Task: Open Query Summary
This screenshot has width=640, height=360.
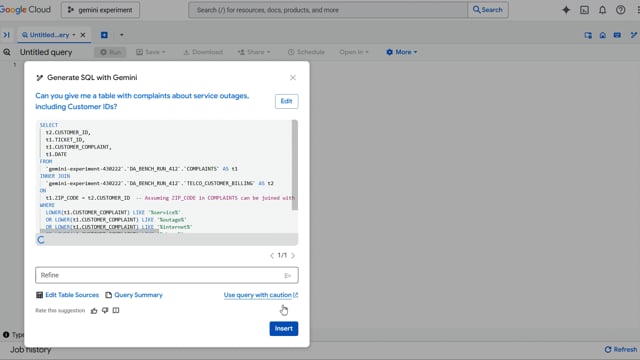Action: coord(134,295)
